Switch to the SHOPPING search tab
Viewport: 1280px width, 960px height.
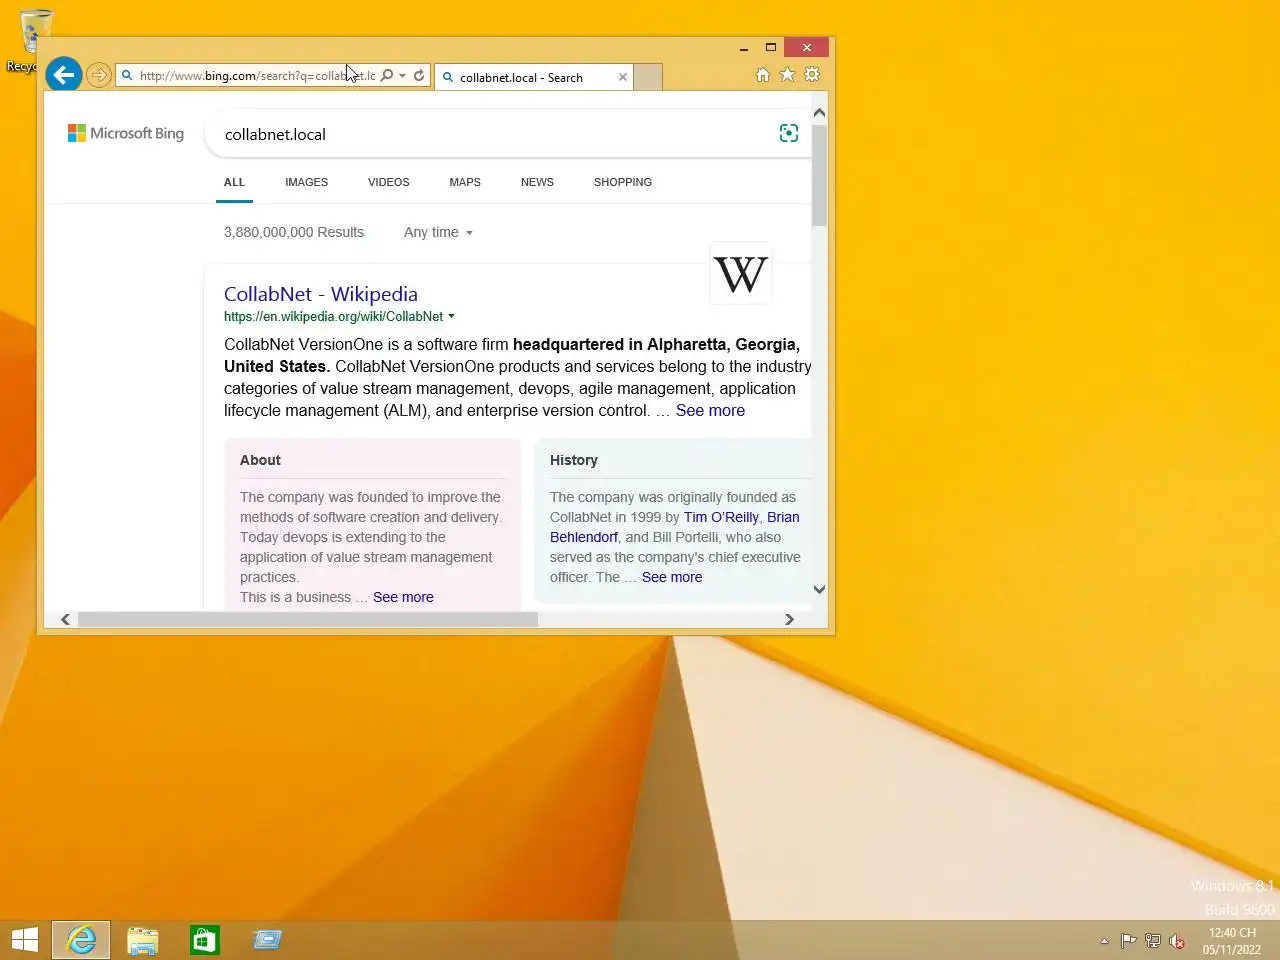click(623, 182)
